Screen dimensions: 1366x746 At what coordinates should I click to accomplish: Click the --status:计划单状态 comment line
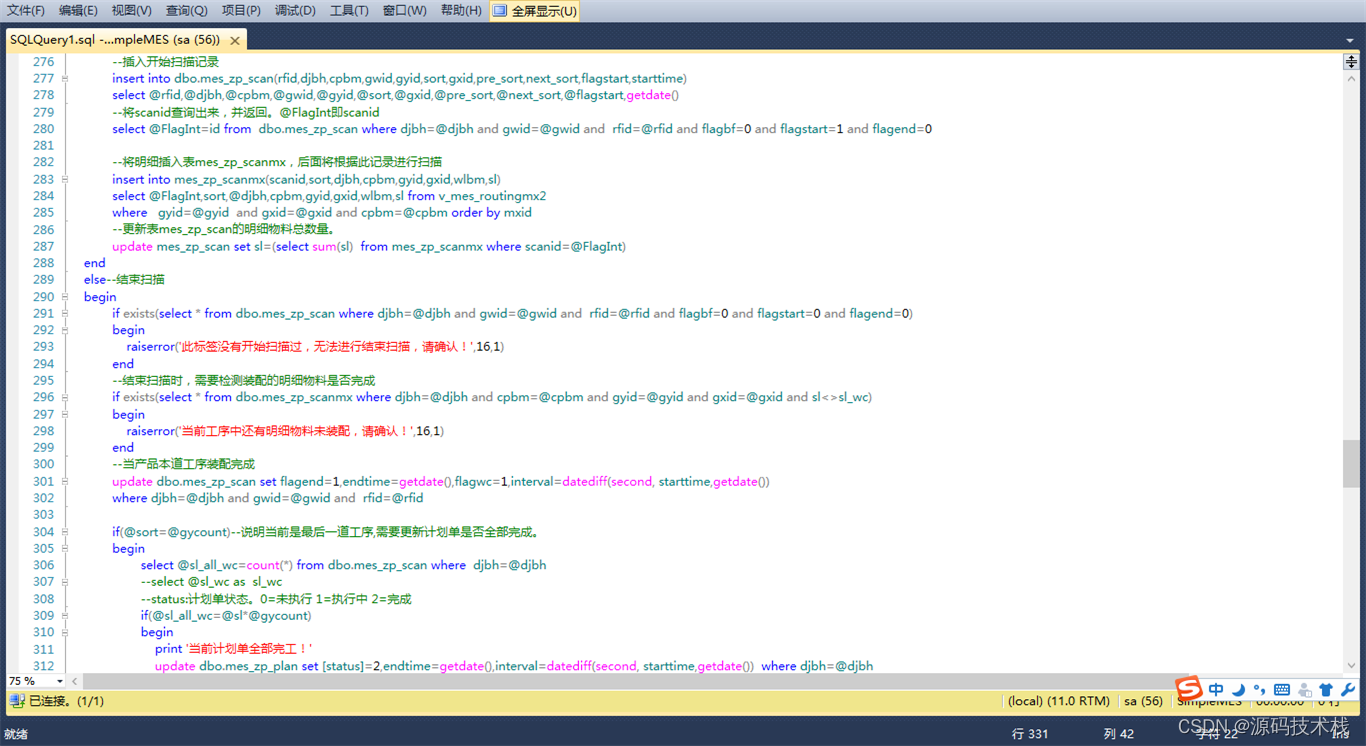(276, 599)
